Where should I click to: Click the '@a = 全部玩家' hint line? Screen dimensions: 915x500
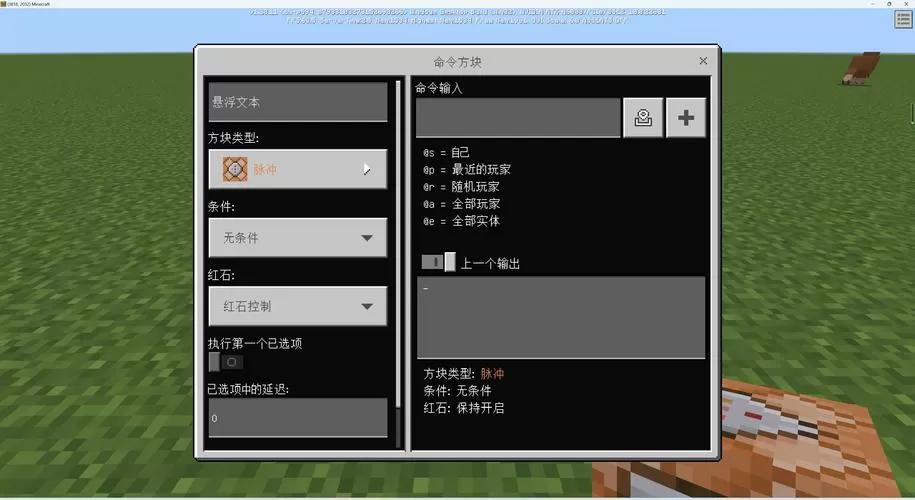click(461, 204)
